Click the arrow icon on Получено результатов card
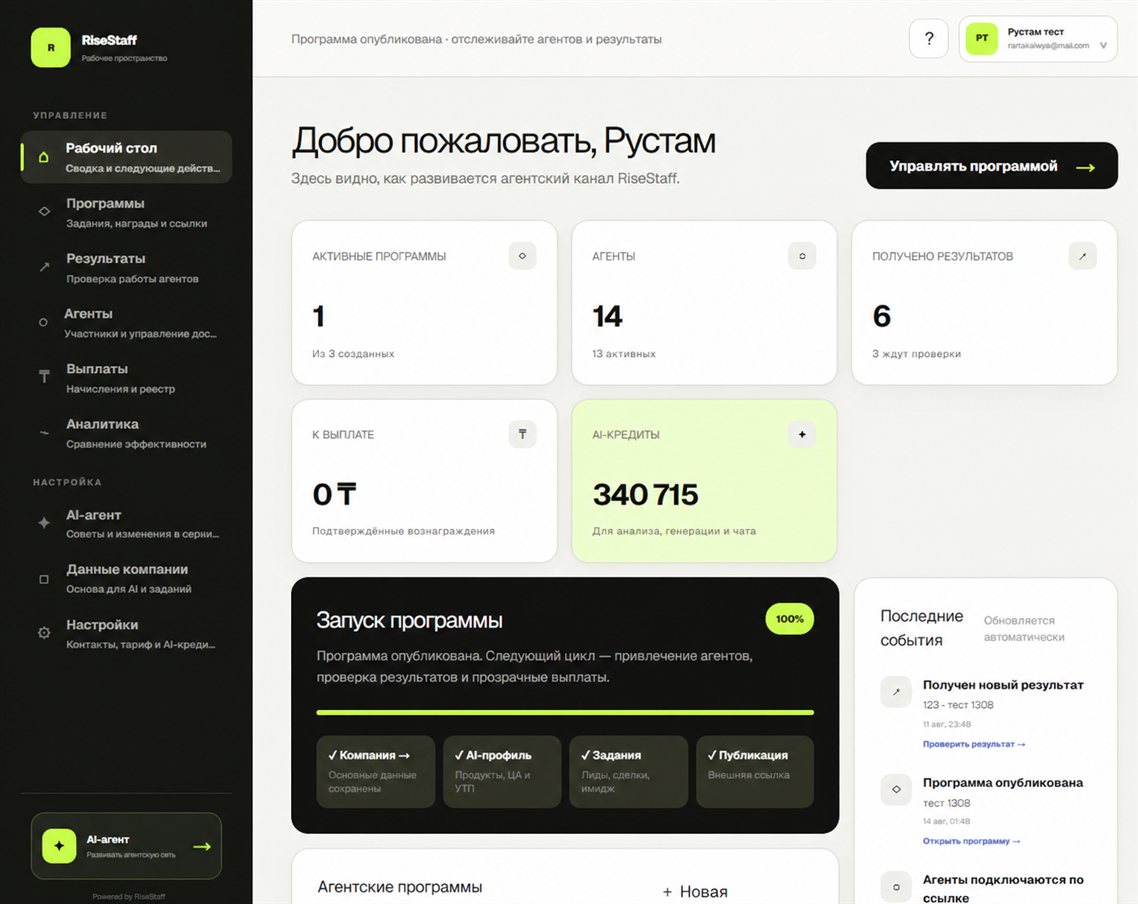 [1082, 255]
